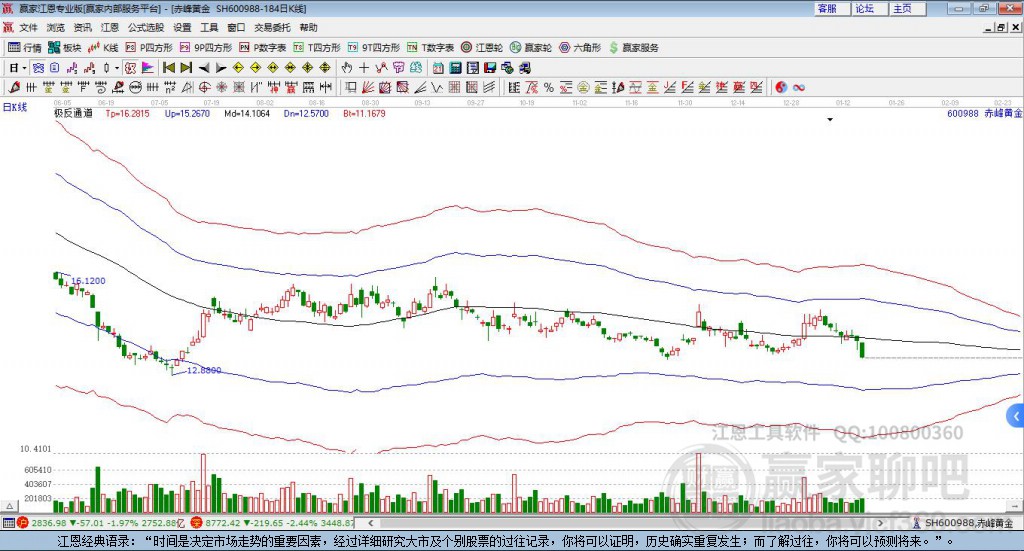Click the n² squares tool icon
Screen dimensions: 1024x551
coord(170,87)
